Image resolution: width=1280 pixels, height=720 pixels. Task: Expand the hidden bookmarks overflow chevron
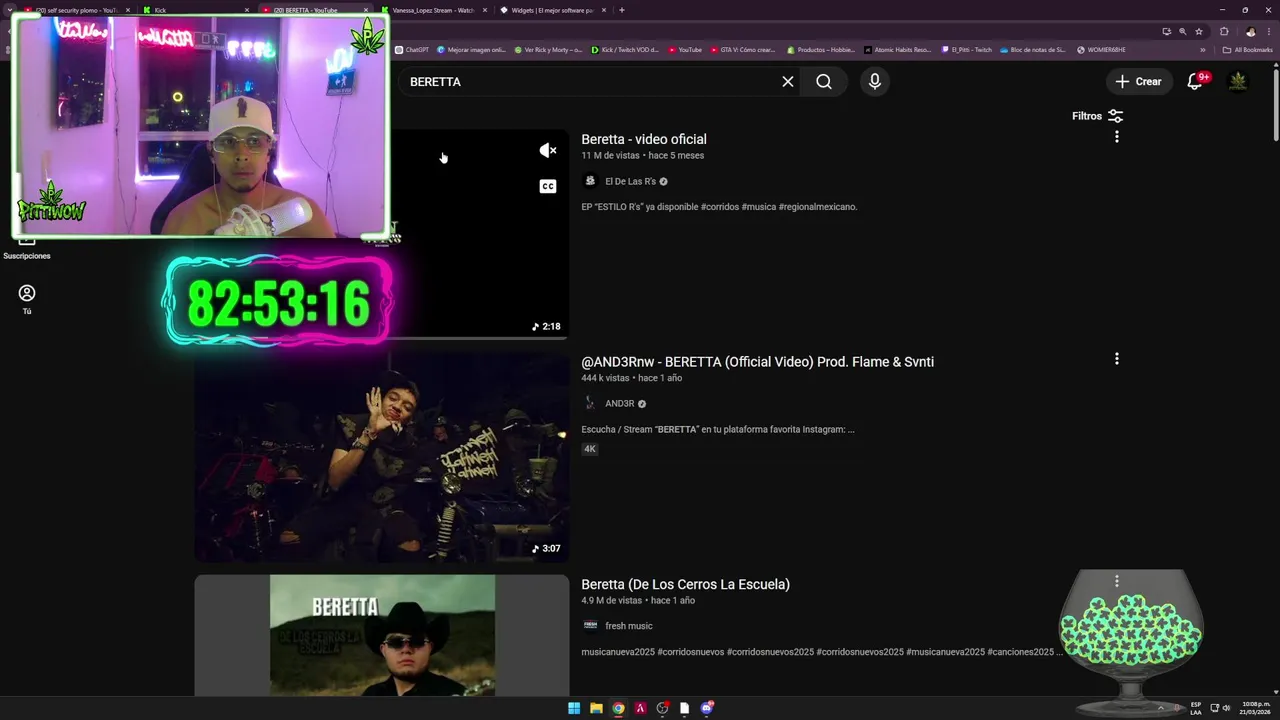(1203, 50)
